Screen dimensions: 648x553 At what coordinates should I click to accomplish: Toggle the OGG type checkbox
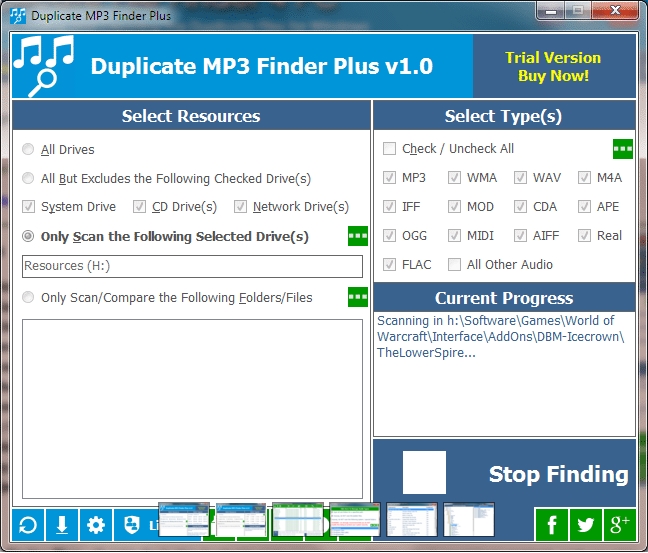[x=389, y=236]
